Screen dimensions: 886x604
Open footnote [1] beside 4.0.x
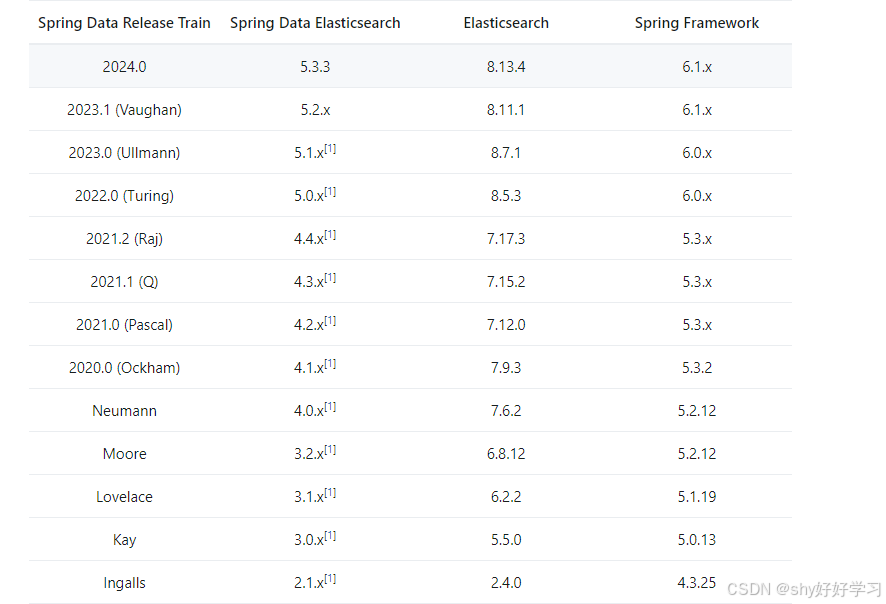coord(330,406)
